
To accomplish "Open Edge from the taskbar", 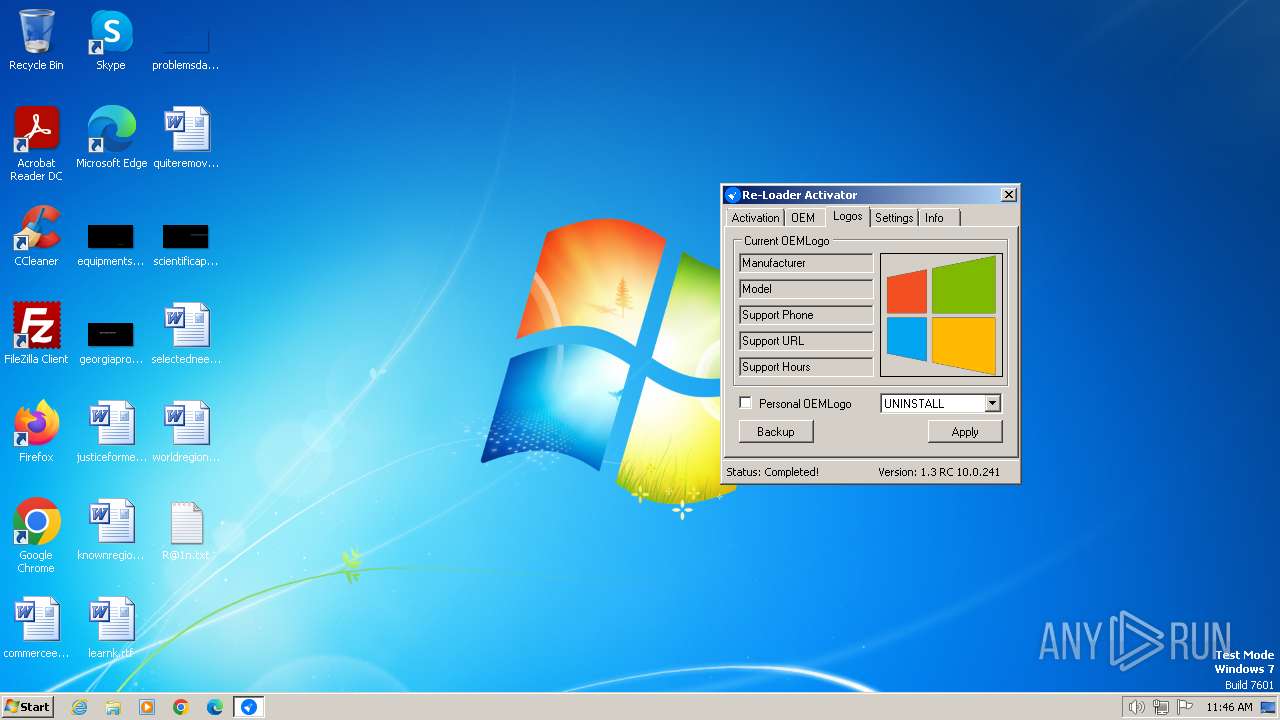I will pos(215,707).
